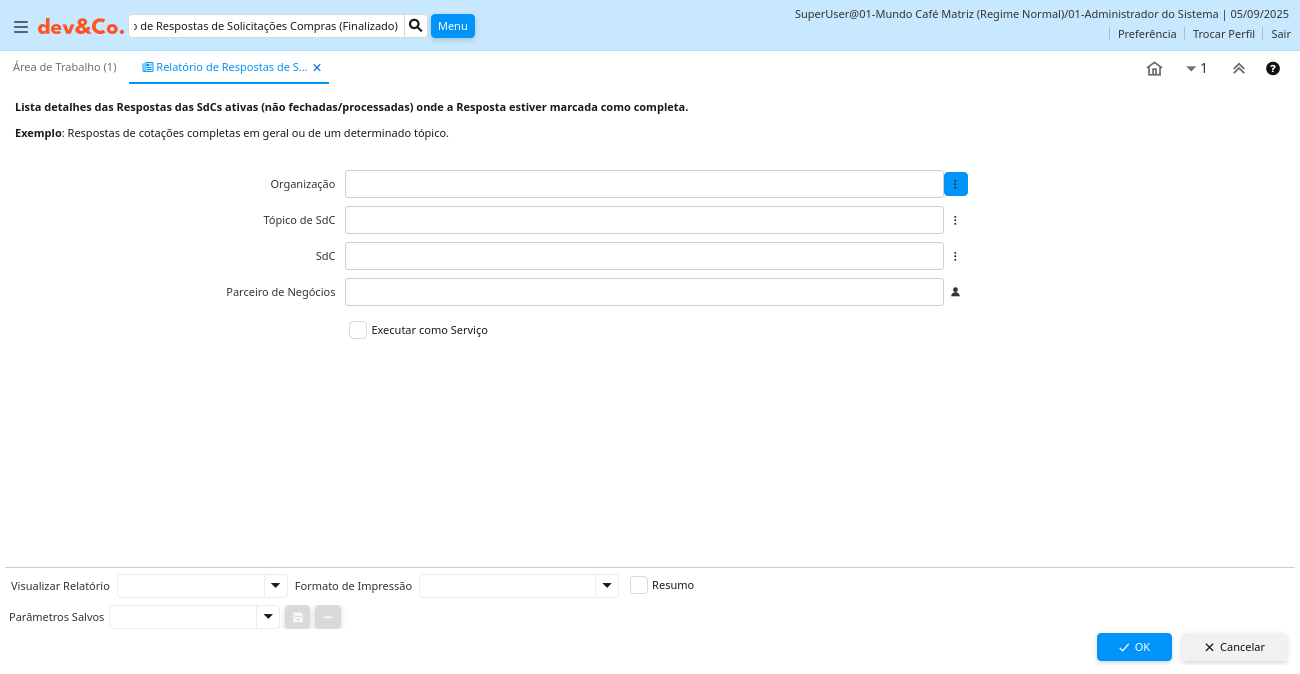Open the Preferência link

pos(1146,34)
